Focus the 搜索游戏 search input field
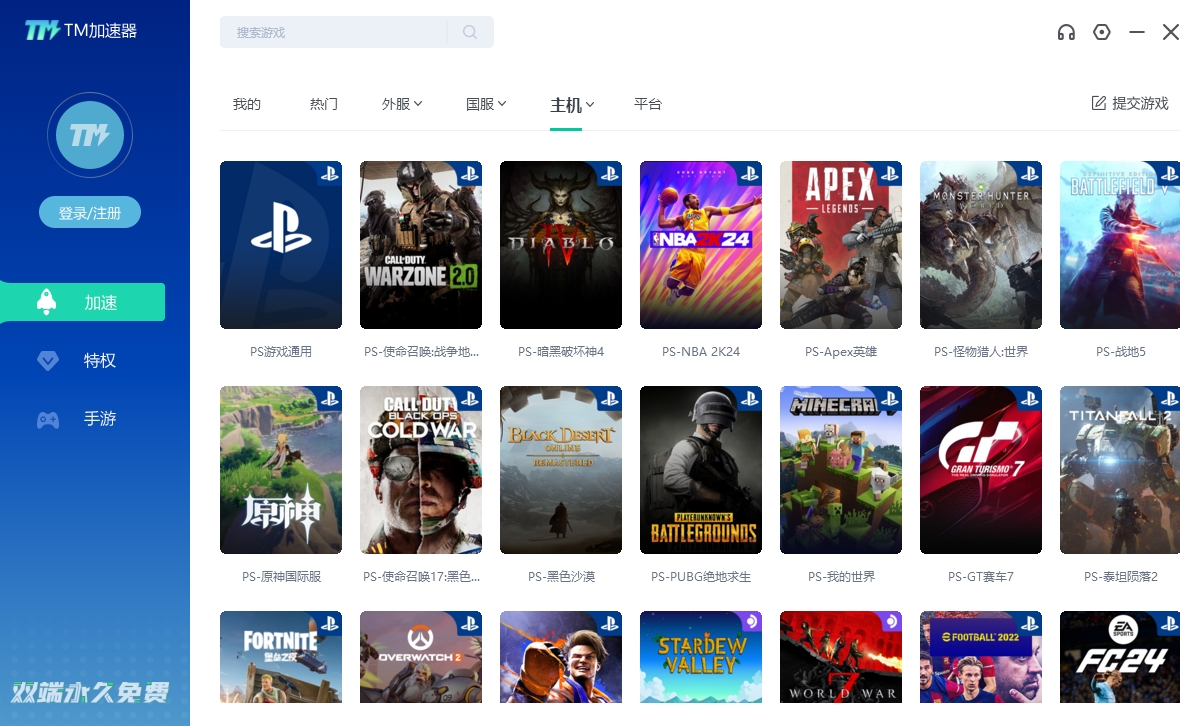Viewport: 1180px width, 726px height. (333, 32)
